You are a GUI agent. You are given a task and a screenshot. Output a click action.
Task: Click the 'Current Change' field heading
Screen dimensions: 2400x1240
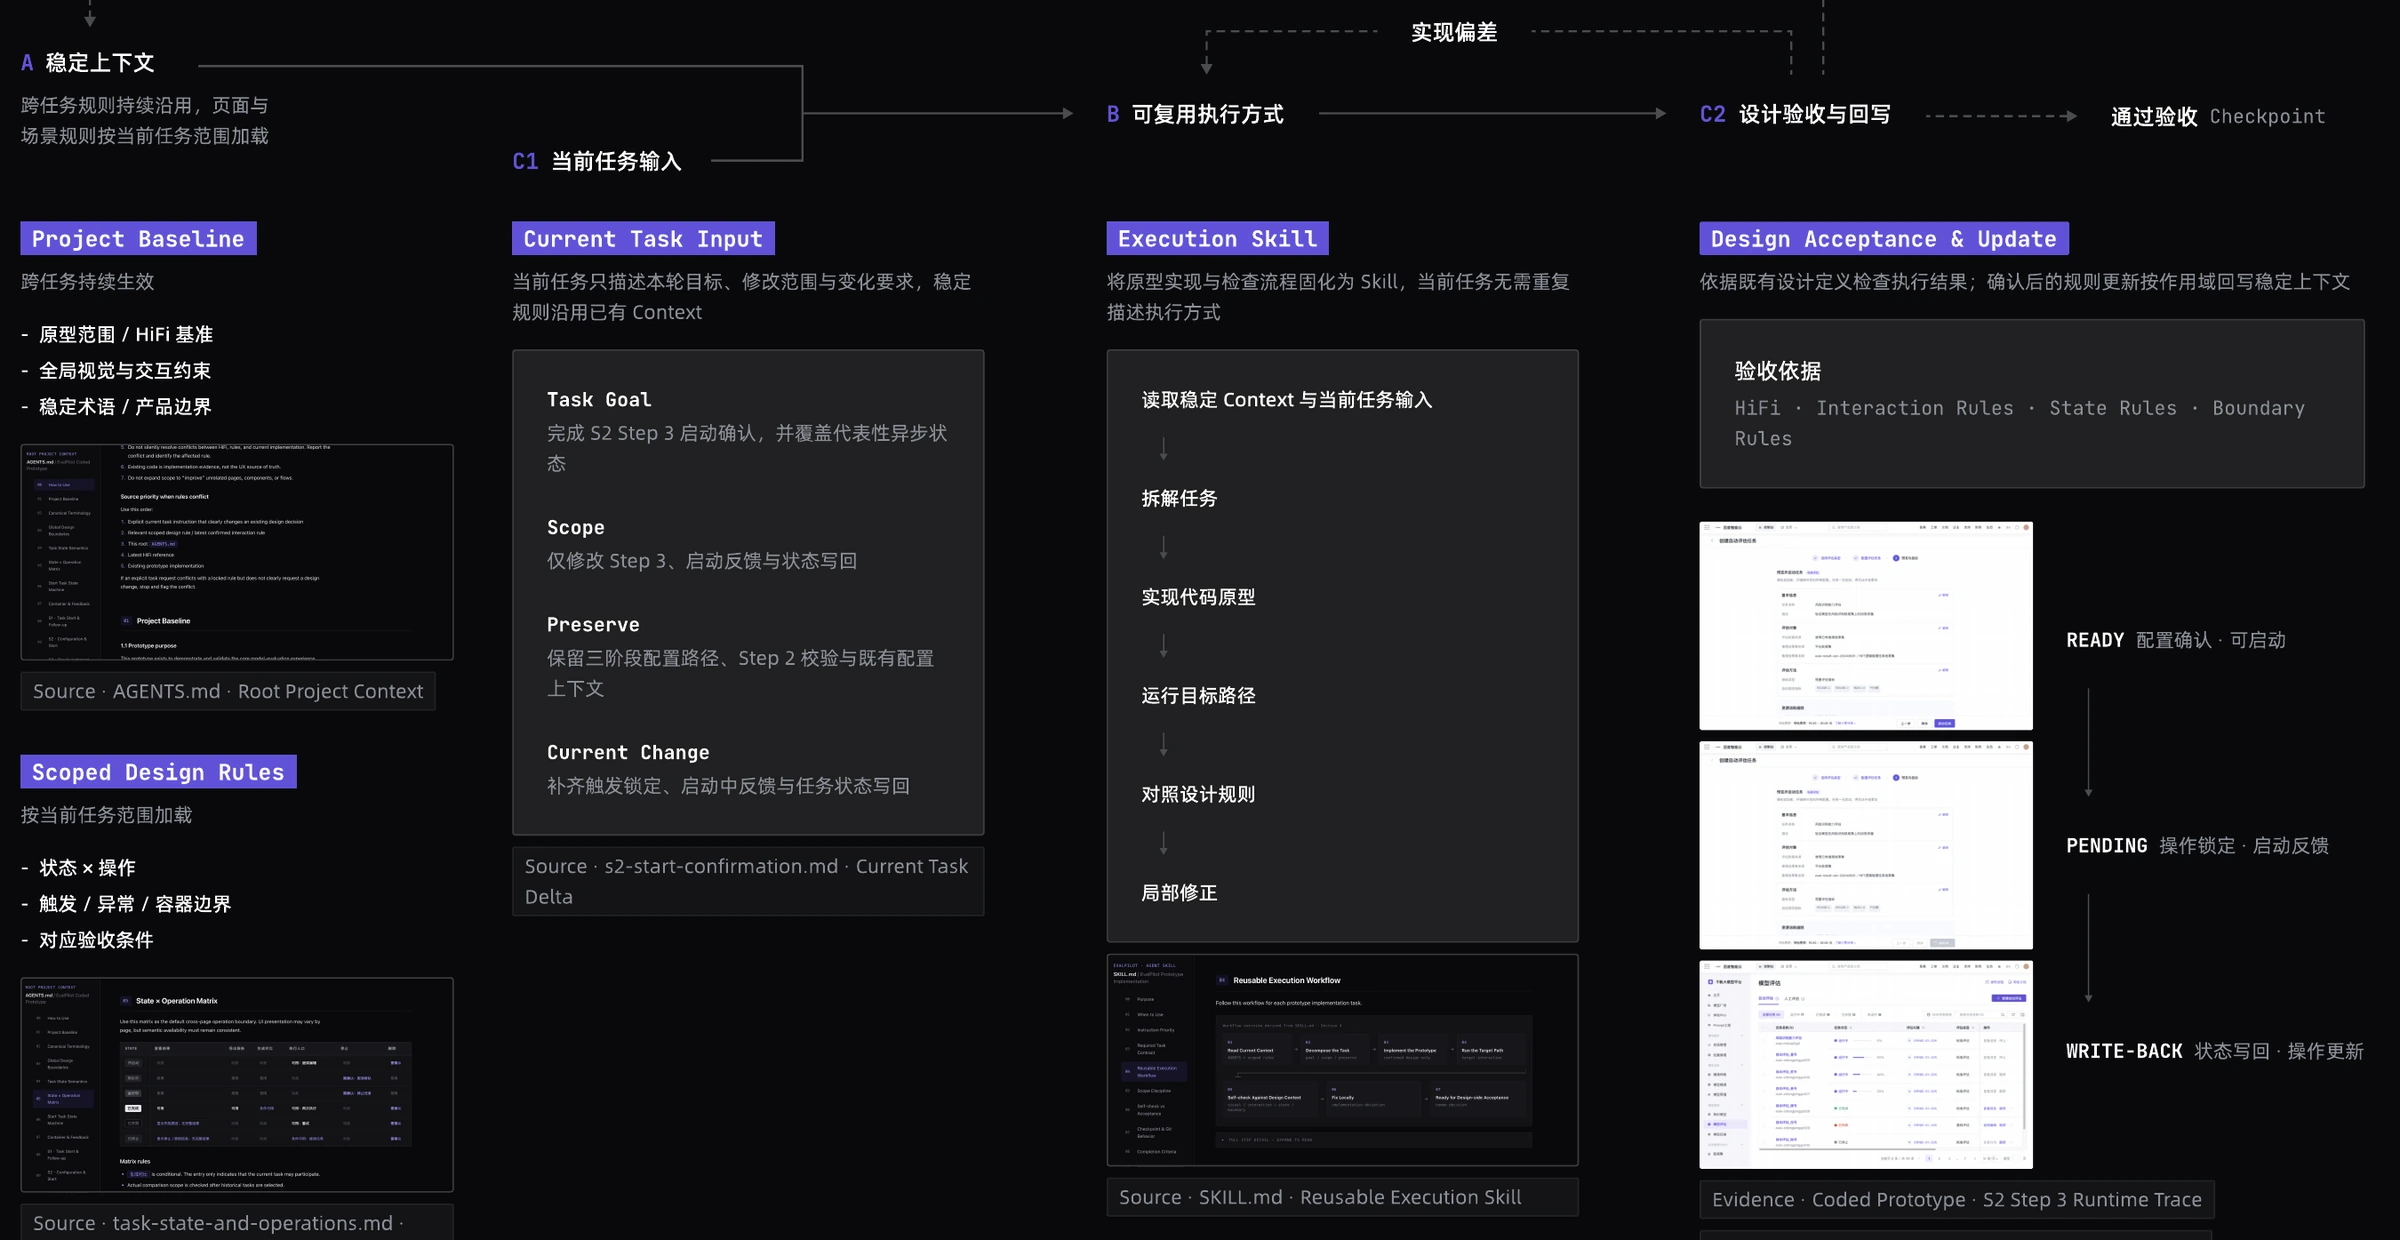[628, 752]
